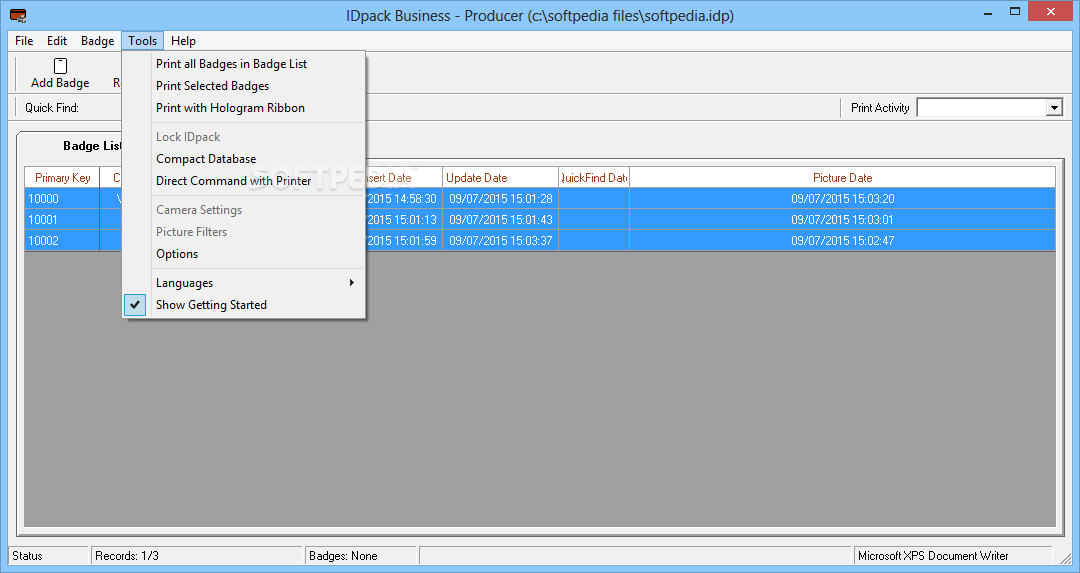Click the Records: 1/3 status entry
Image resolution: width=1080 pixels, height=573 pixels.
(x=197, y=556)
